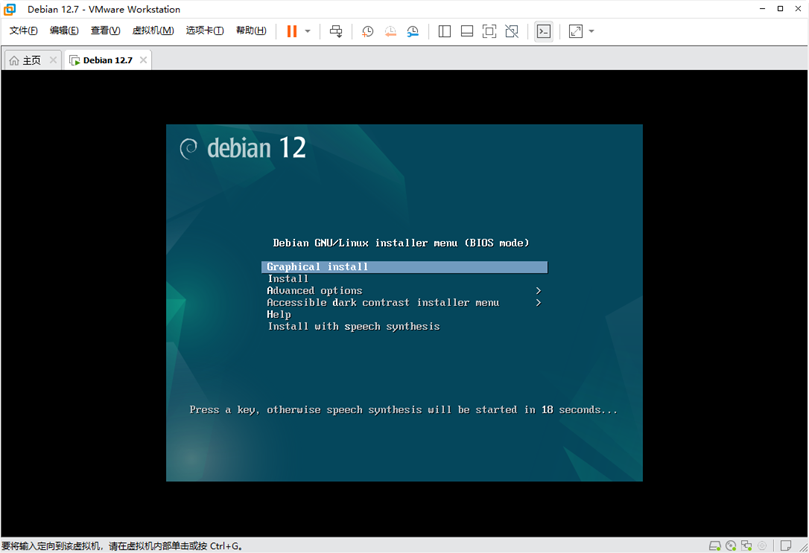Open Advanced options in installer menu
The width and height of the screenshot is (809, 553).
point(404,290)
